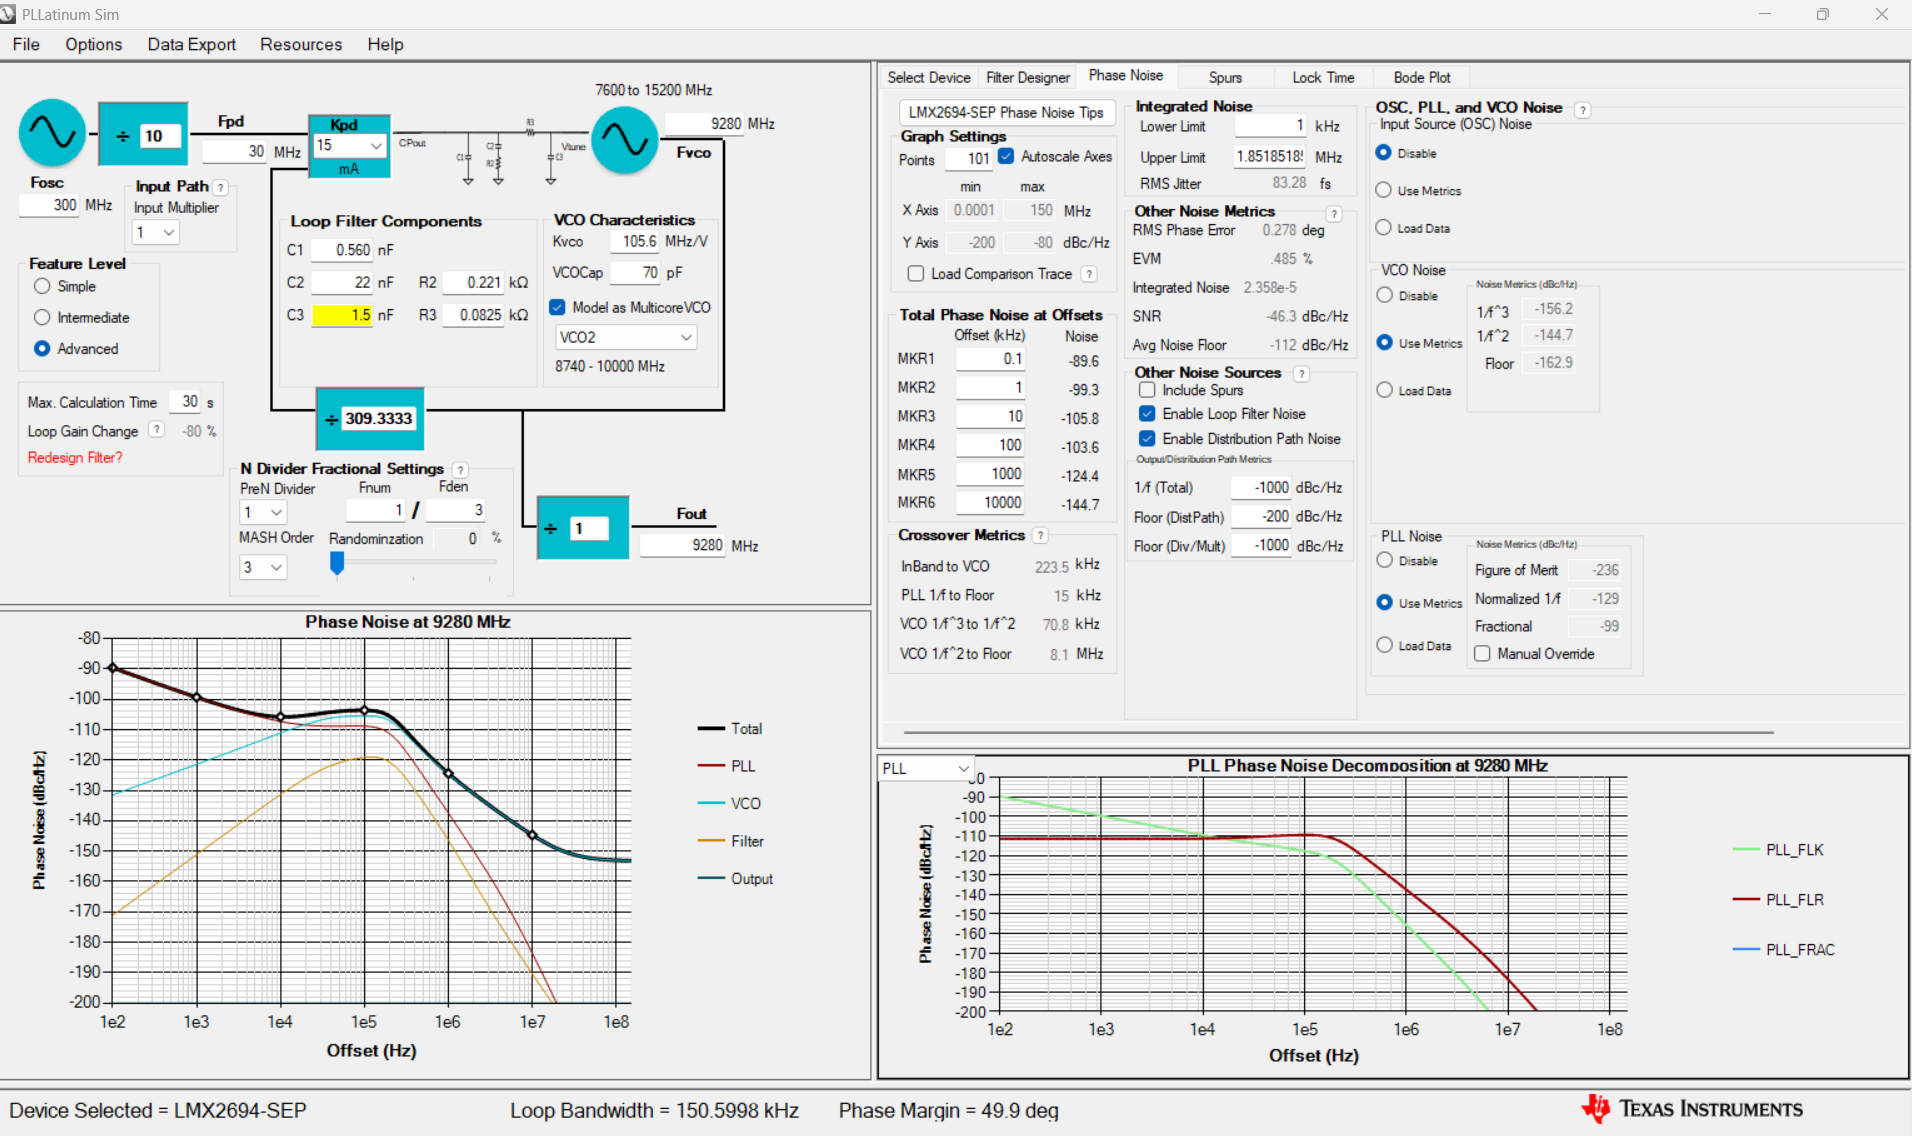Click the Graph Settings Points field
1912x1136 pixels.
tap(967, 158)
